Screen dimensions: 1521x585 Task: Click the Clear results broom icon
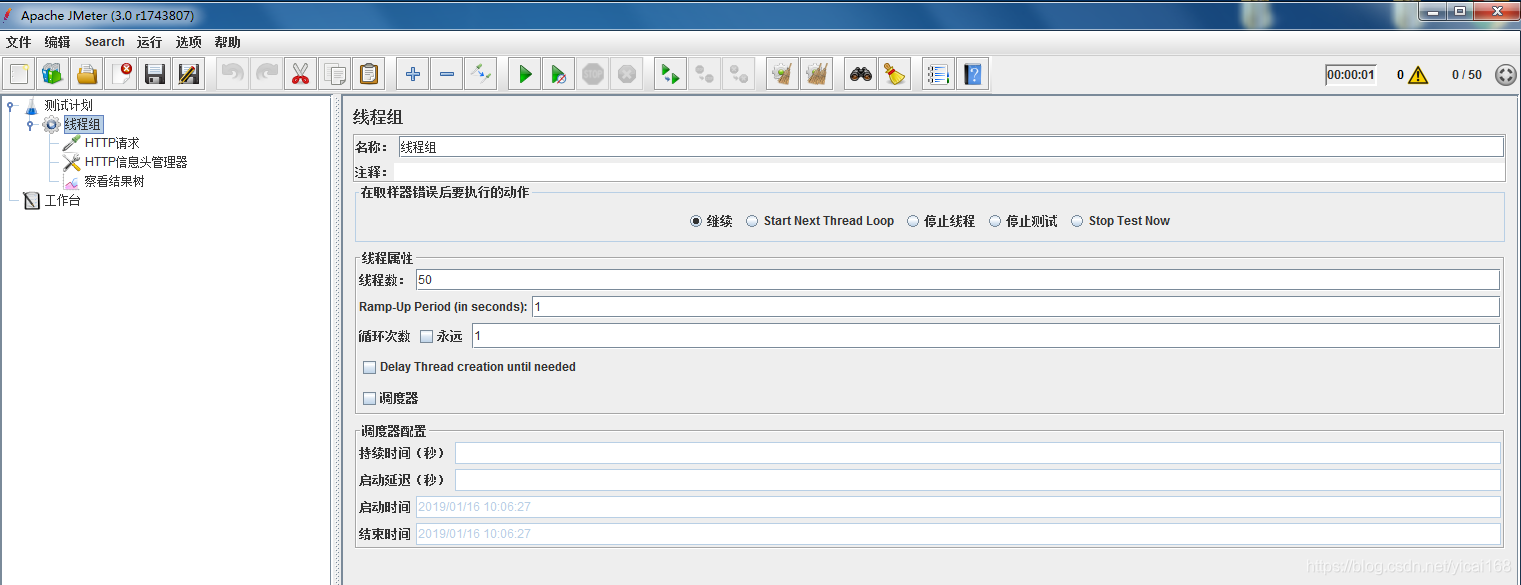[783, 74]
